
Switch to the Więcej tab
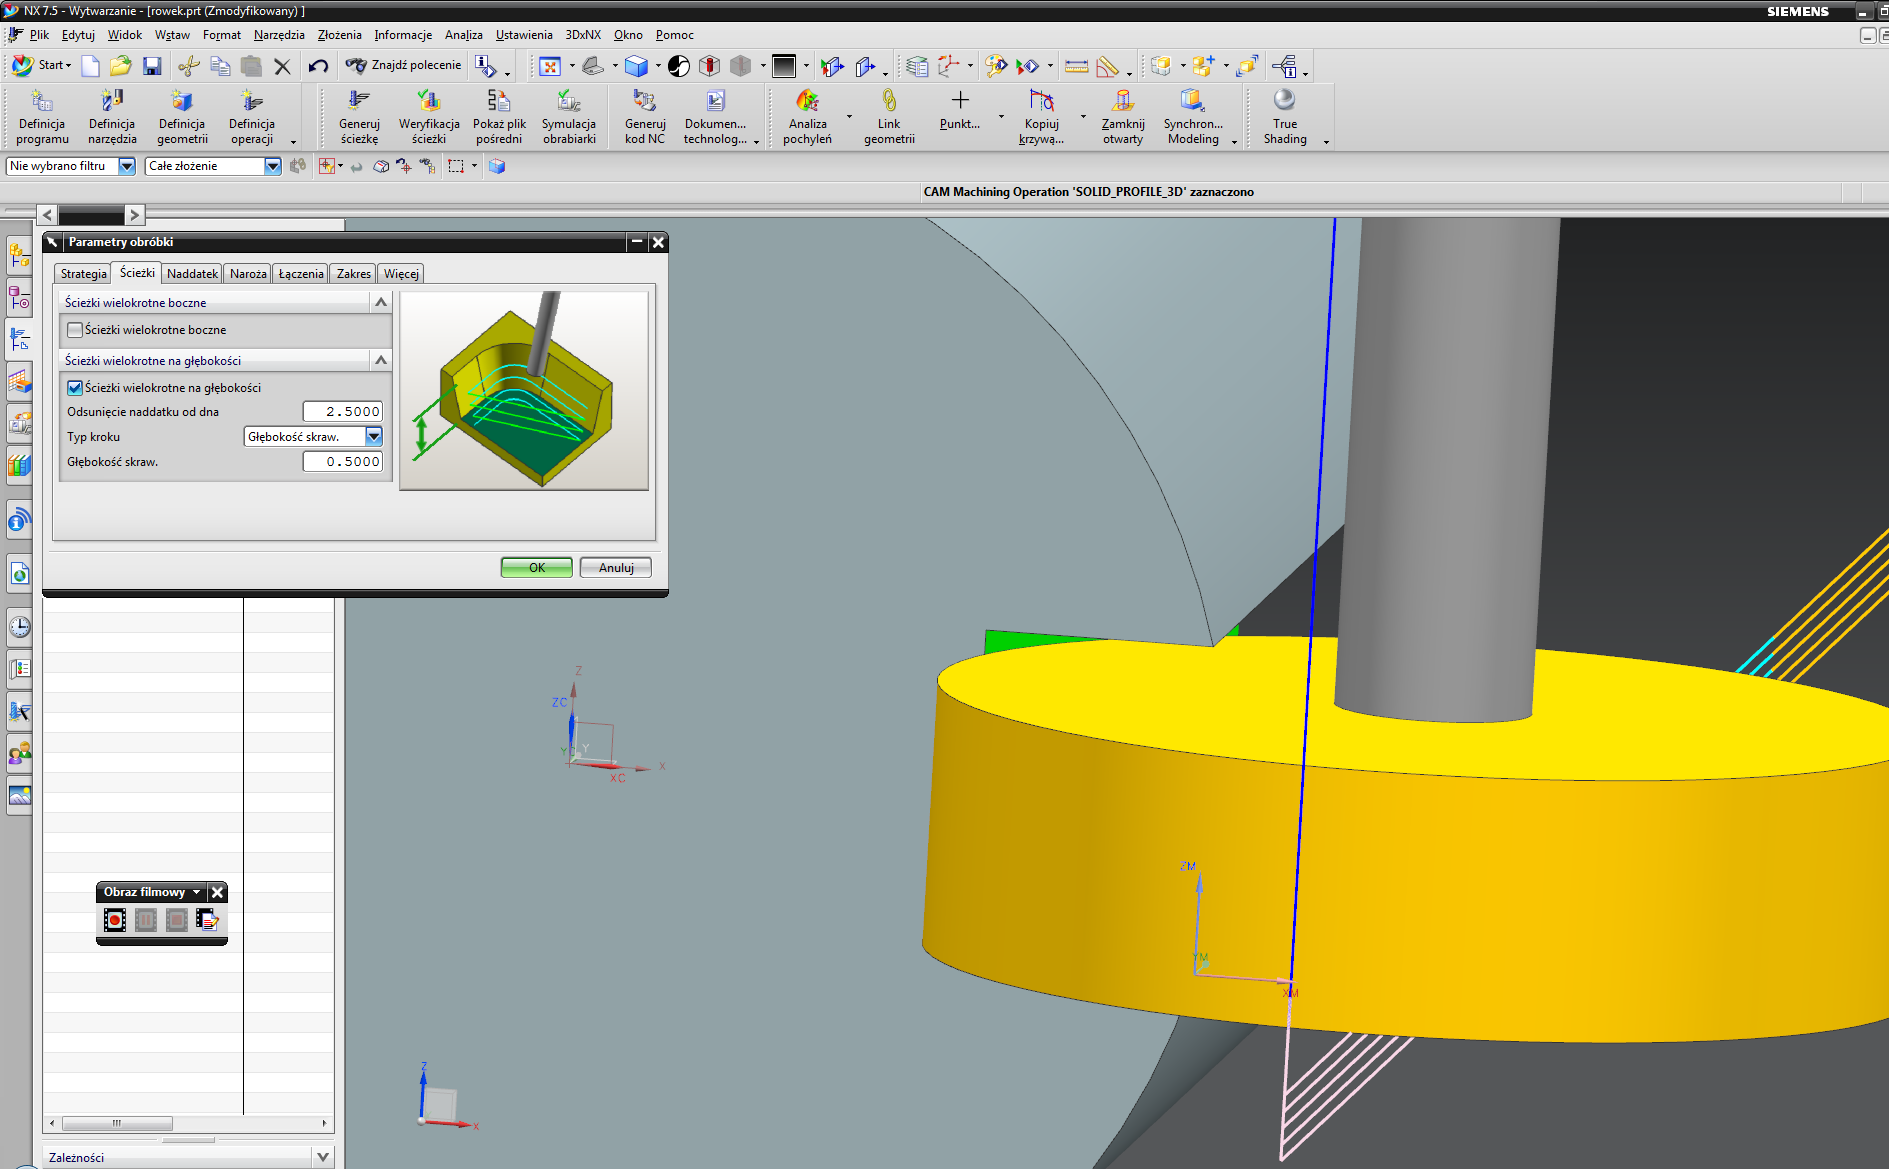401,274
